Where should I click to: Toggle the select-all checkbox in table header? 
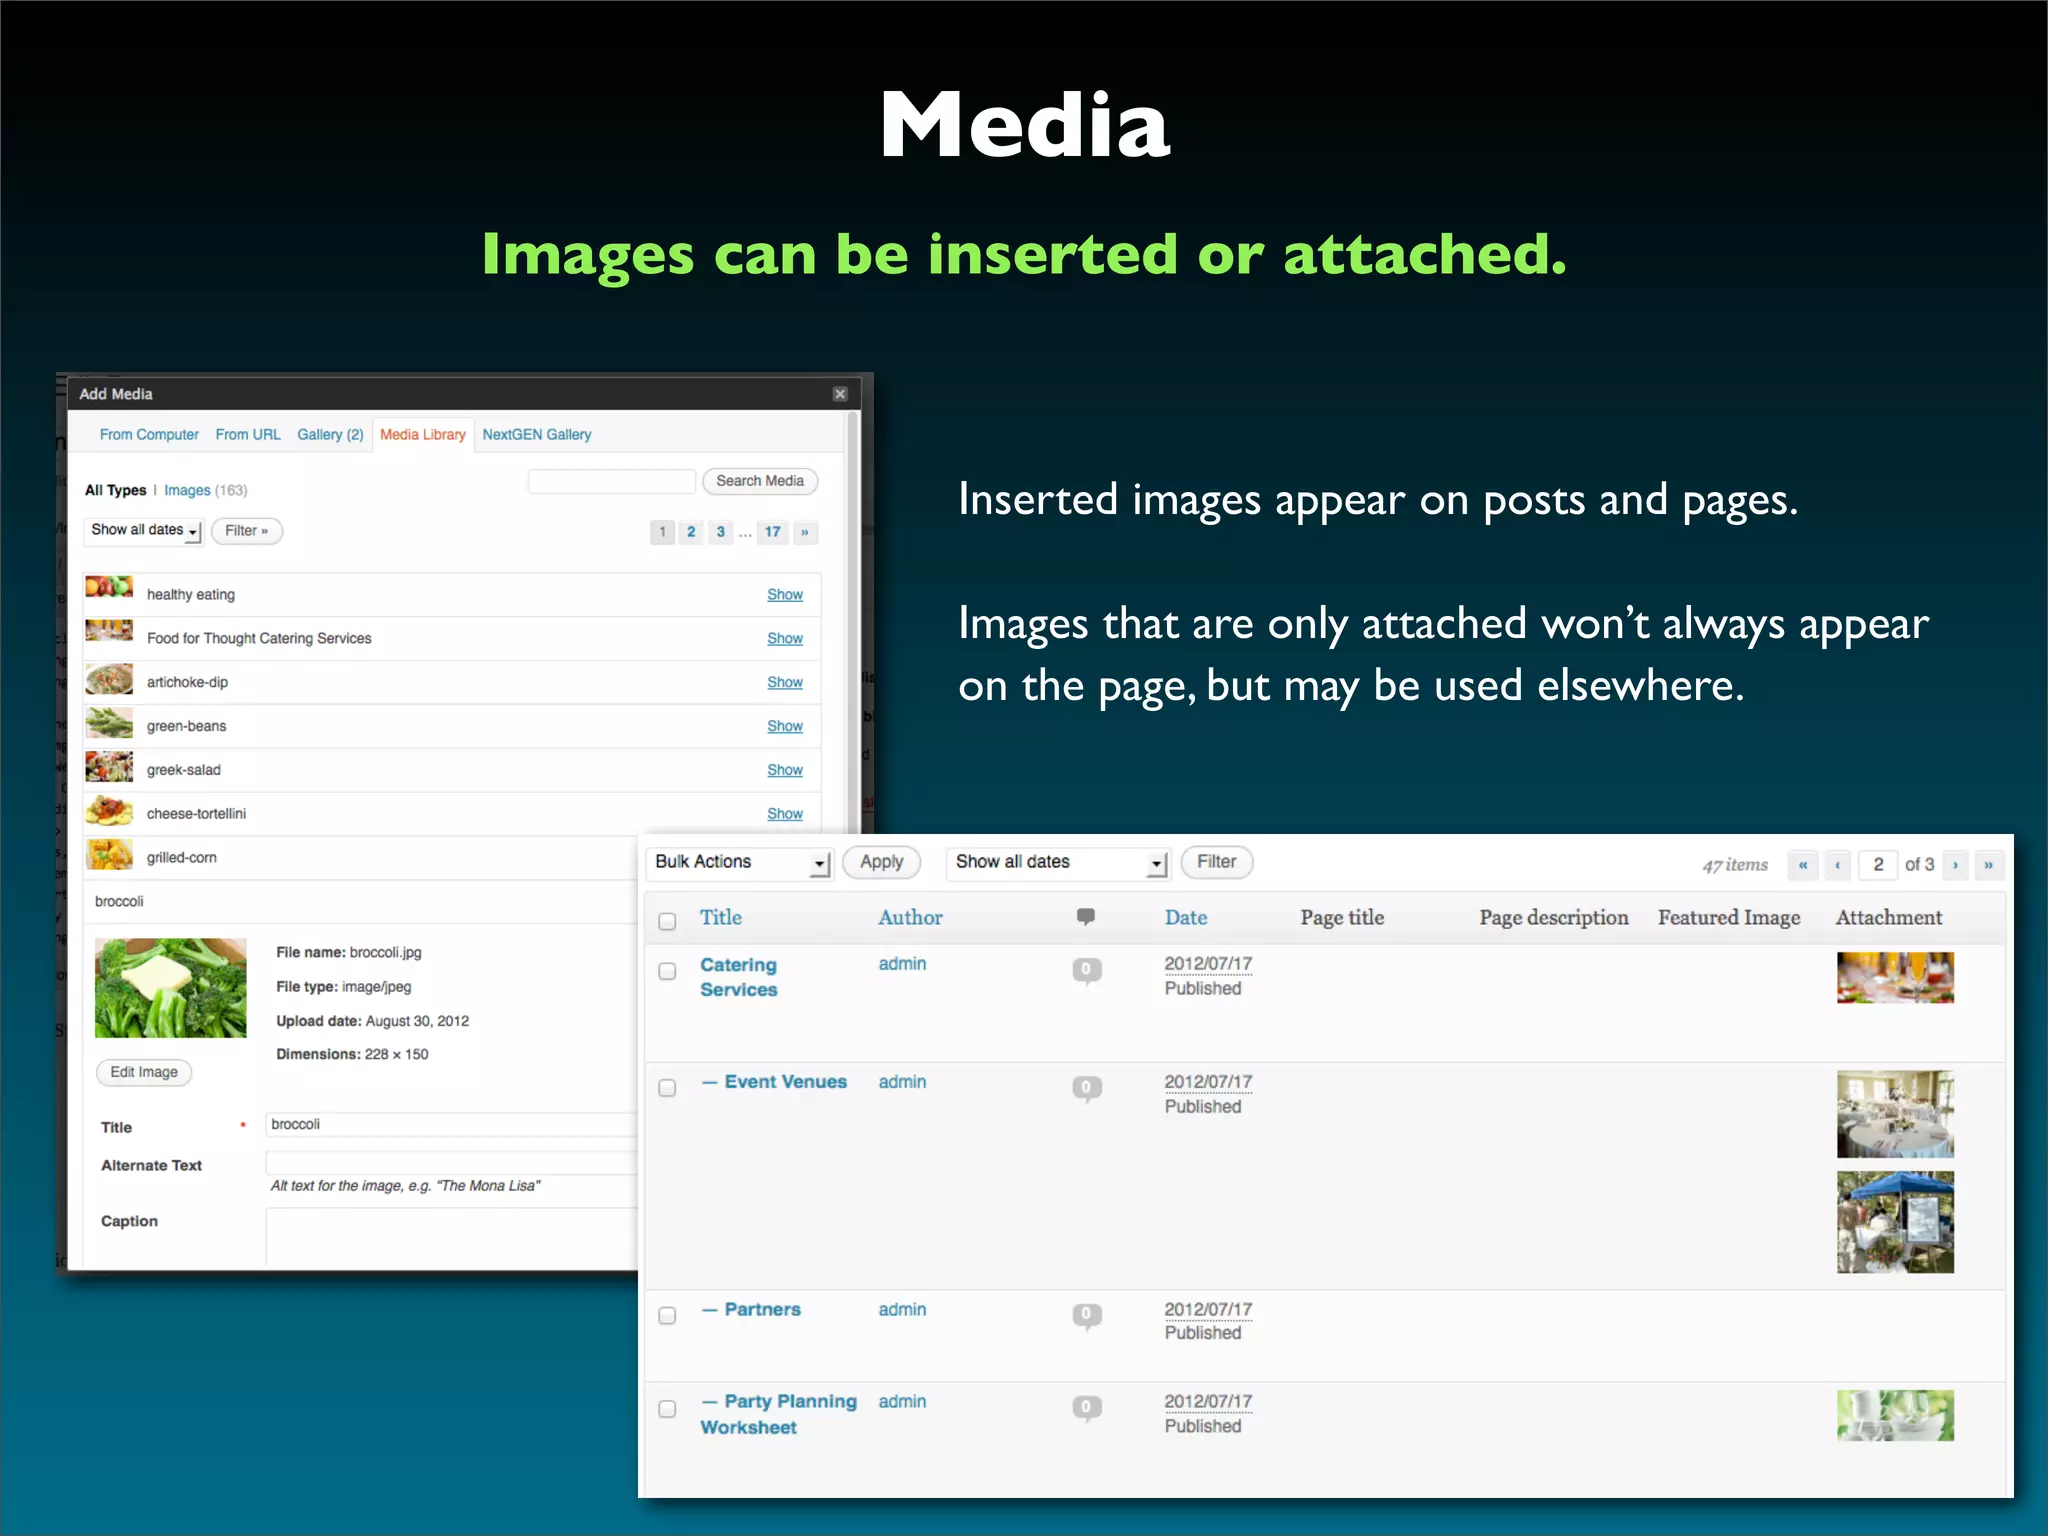click(x=667, y=921)
